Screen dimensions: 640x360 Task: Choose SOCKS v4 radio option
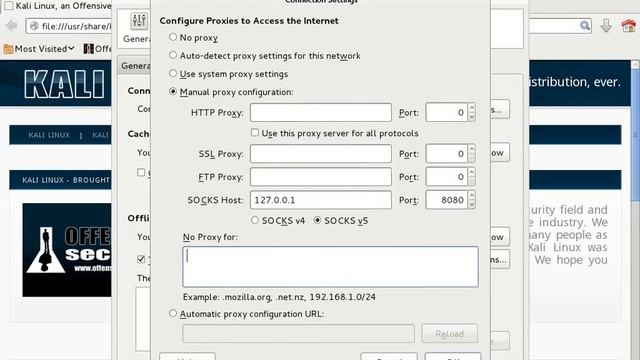point(255,220)
